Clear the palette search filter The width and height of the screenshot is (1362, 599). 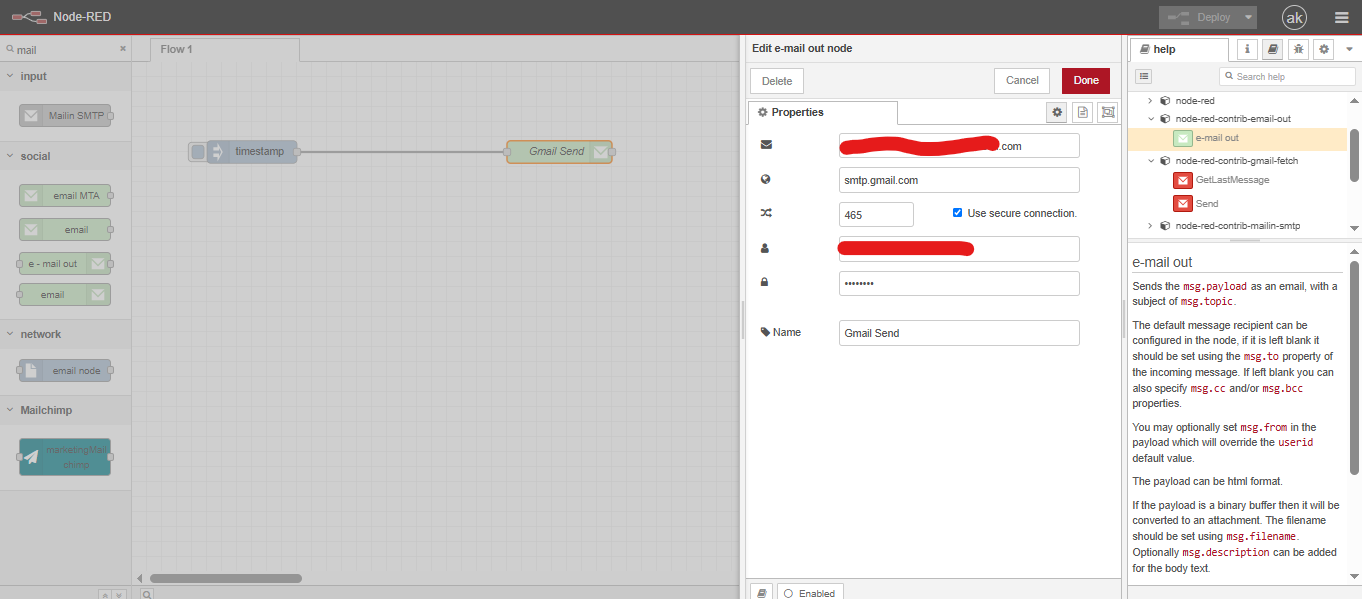(x=123, y=48)
